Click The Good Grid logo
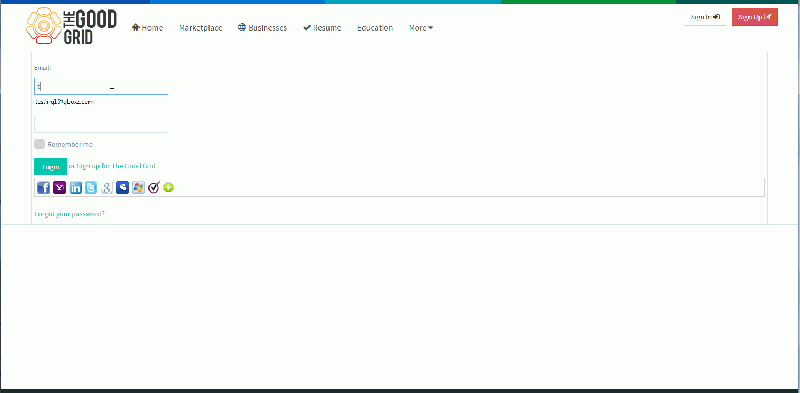 coord(71,26)
